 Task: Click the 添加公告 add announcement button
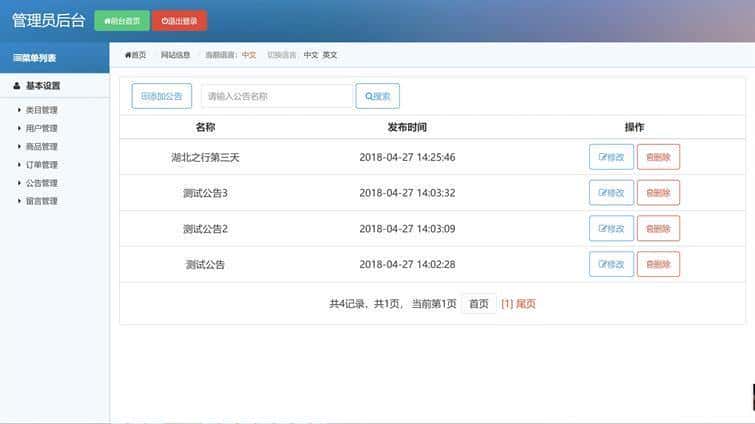pos(162,96)
